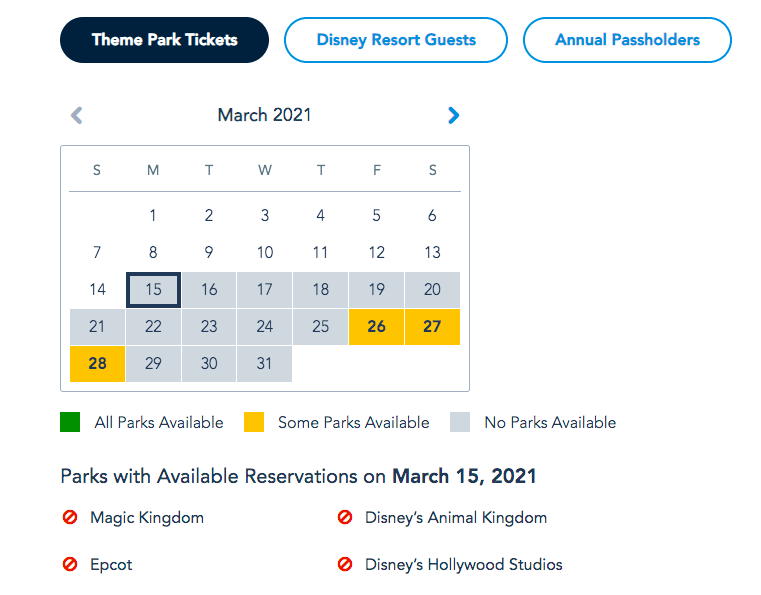Click gray No Parks Available swatch

pos(460,422)
